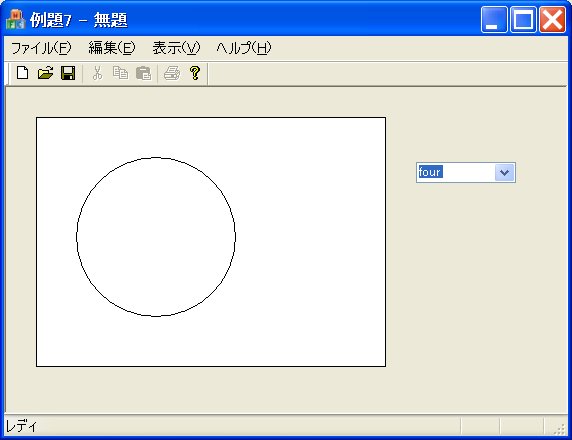The width and height of the screenshot is (572, 440).
Task: Open the 表示(V) menu
Action: [x=176, y=48]
